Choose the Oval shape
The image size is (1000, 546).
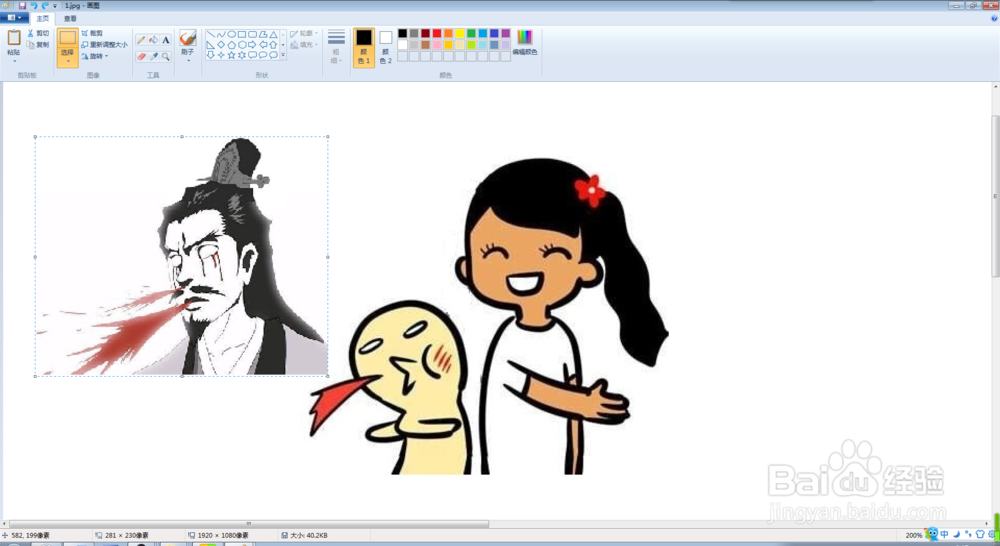click(232, 34)
